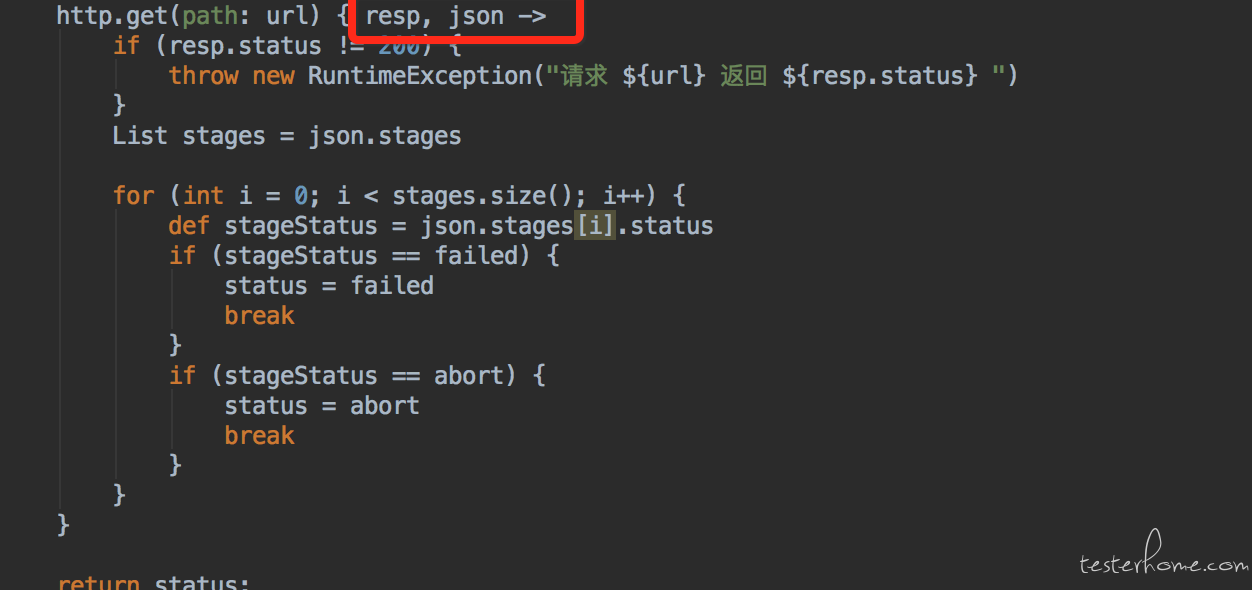Click 'status = failed' assignment line

[x=329, y=286]
